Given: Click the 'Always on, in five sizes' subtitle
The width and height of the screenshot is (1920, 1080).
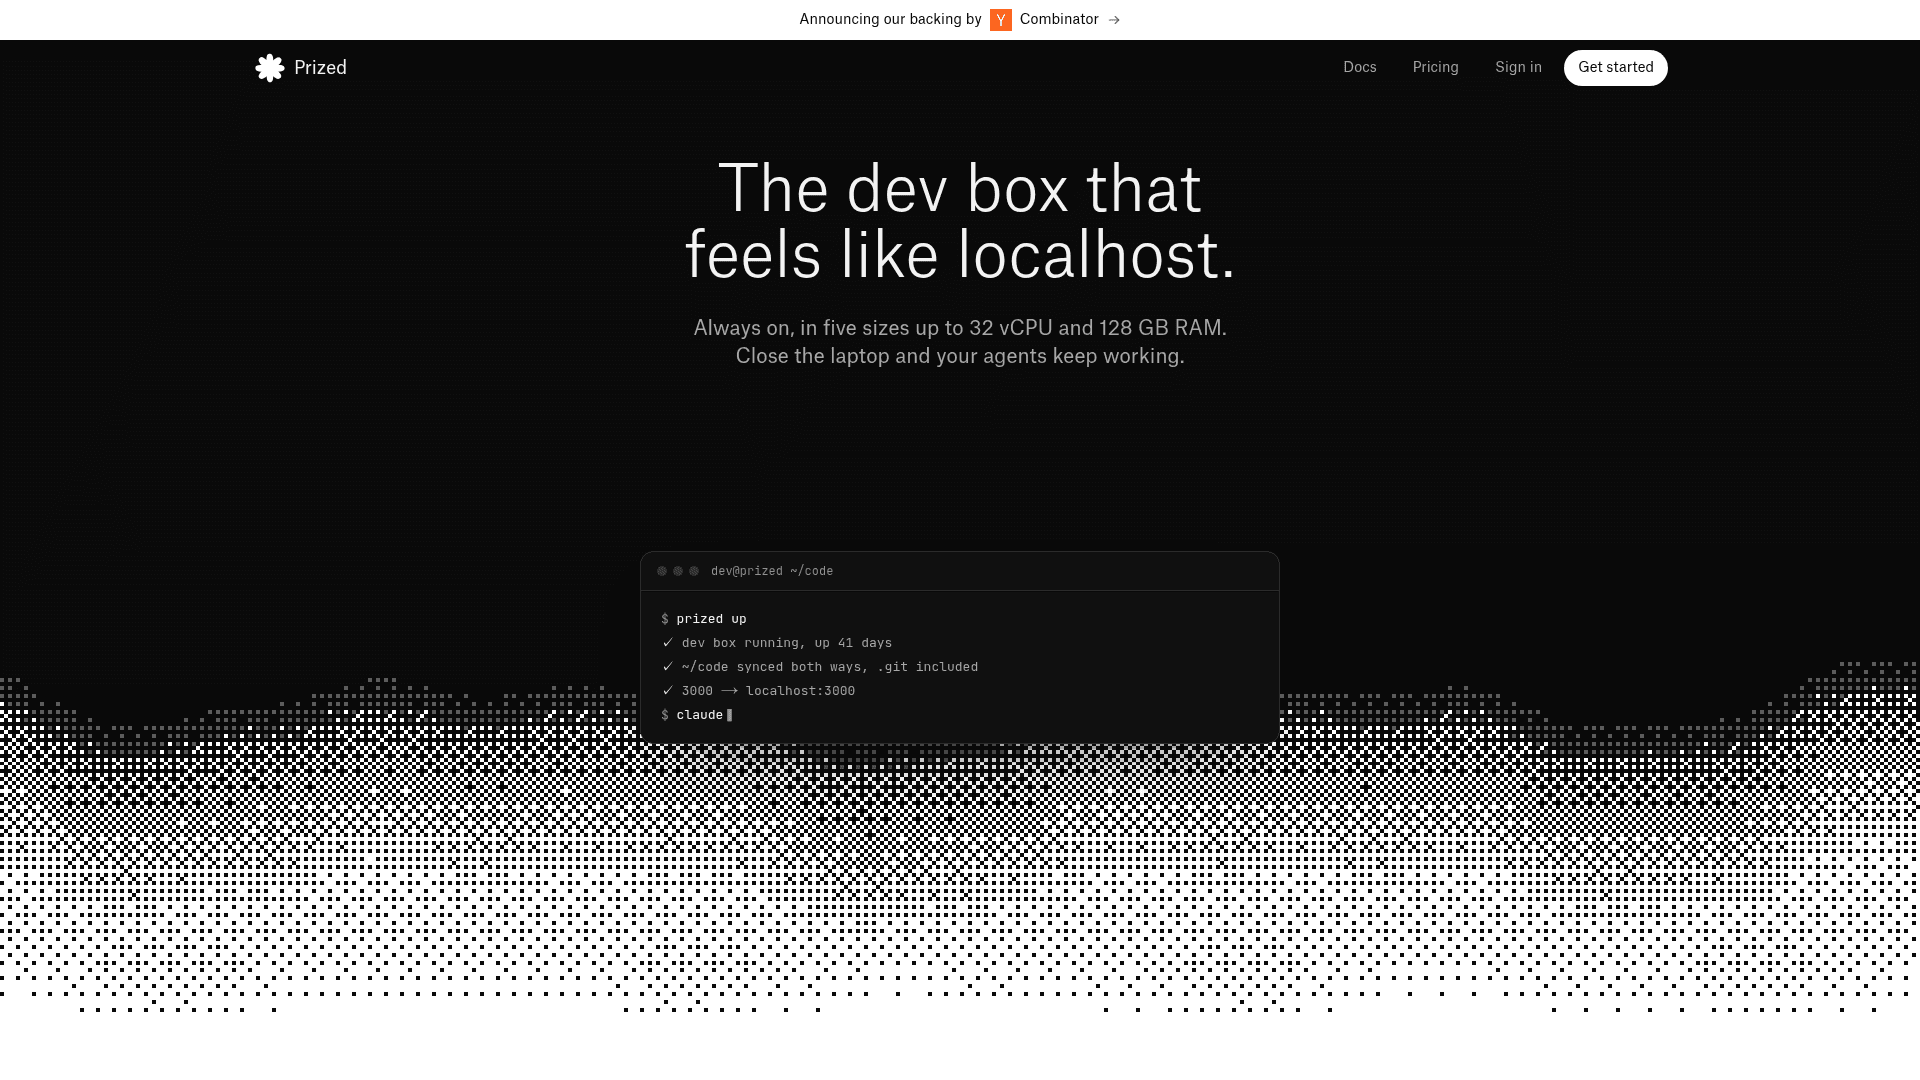Looking at the screenshot, I should pos(960,328).
